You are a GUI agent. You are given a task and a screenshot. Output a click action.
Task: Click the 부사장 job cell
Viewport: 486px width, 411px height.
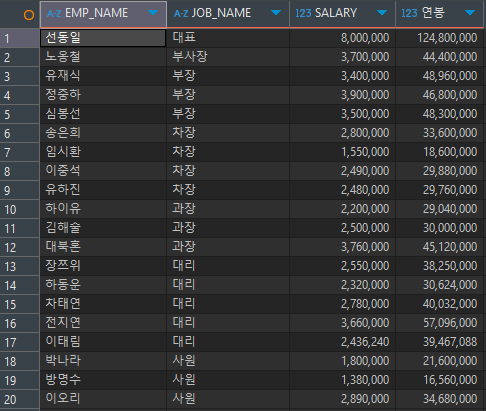click(x=228, y=57)
